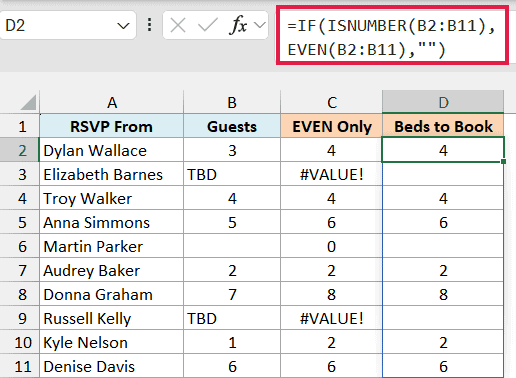
Task: Open Insert Function fx icon
Action: [x=238, y=26]
